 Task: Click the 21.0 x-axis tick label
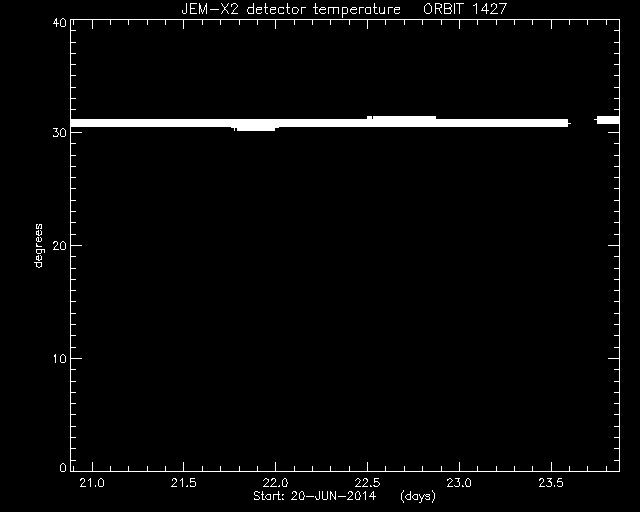click(92, 483)
